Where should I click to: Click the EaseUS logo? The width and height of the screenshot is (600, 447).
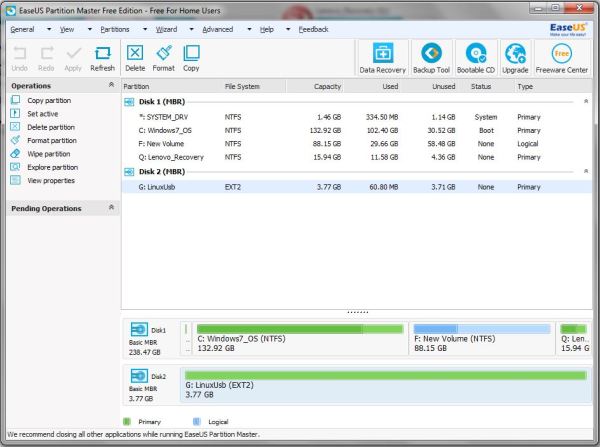click(x=568, y=29)
